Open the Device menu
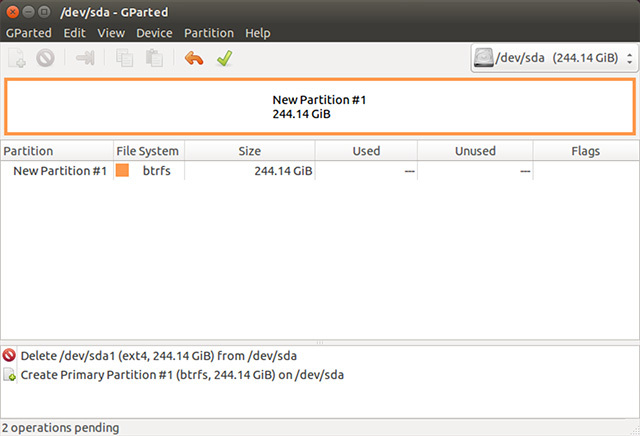 coord(154,33)
